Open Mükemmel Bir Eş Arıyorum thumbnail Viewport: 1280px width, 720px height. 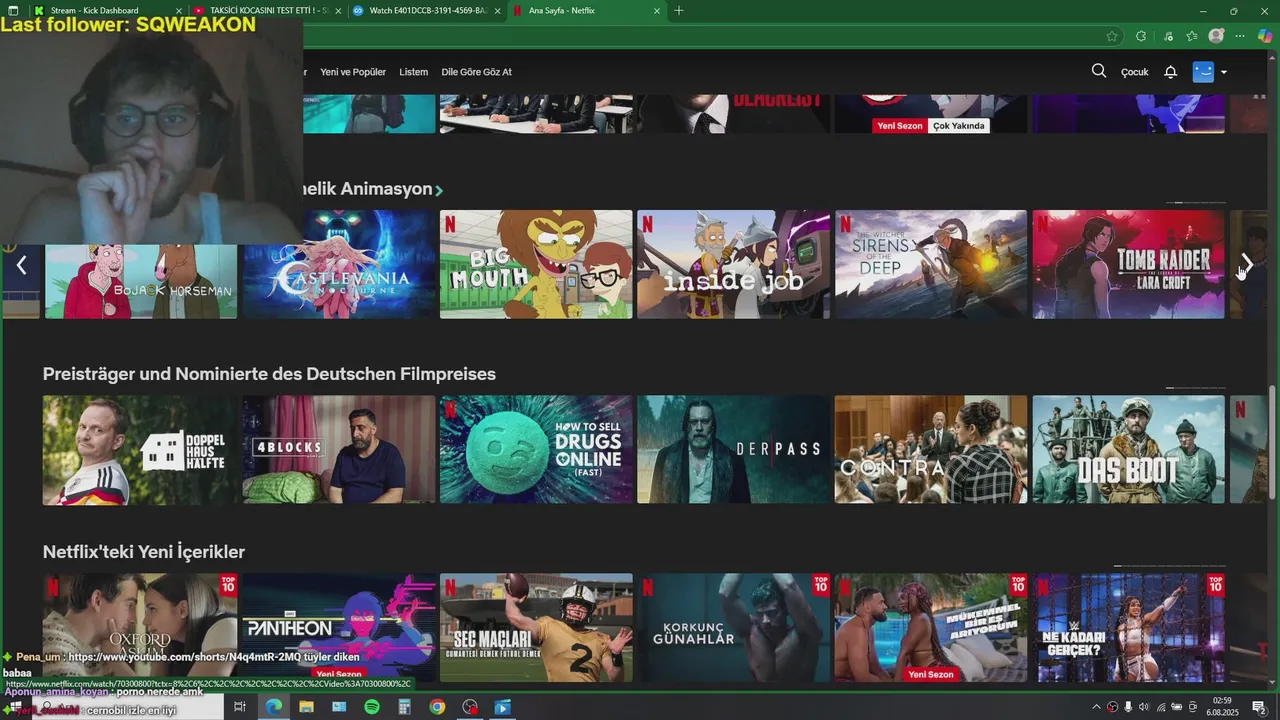click(x=931, y=627)
